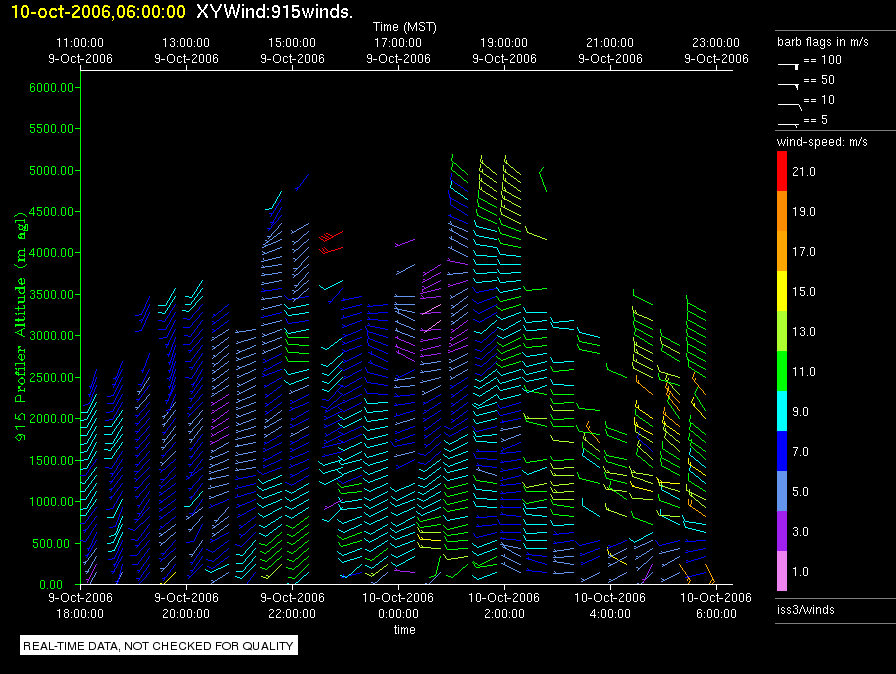Click the REAL-TIME DATA quality notice box
Image resolution: width=896 pixels, height=674 pixels.
(158, 646)
